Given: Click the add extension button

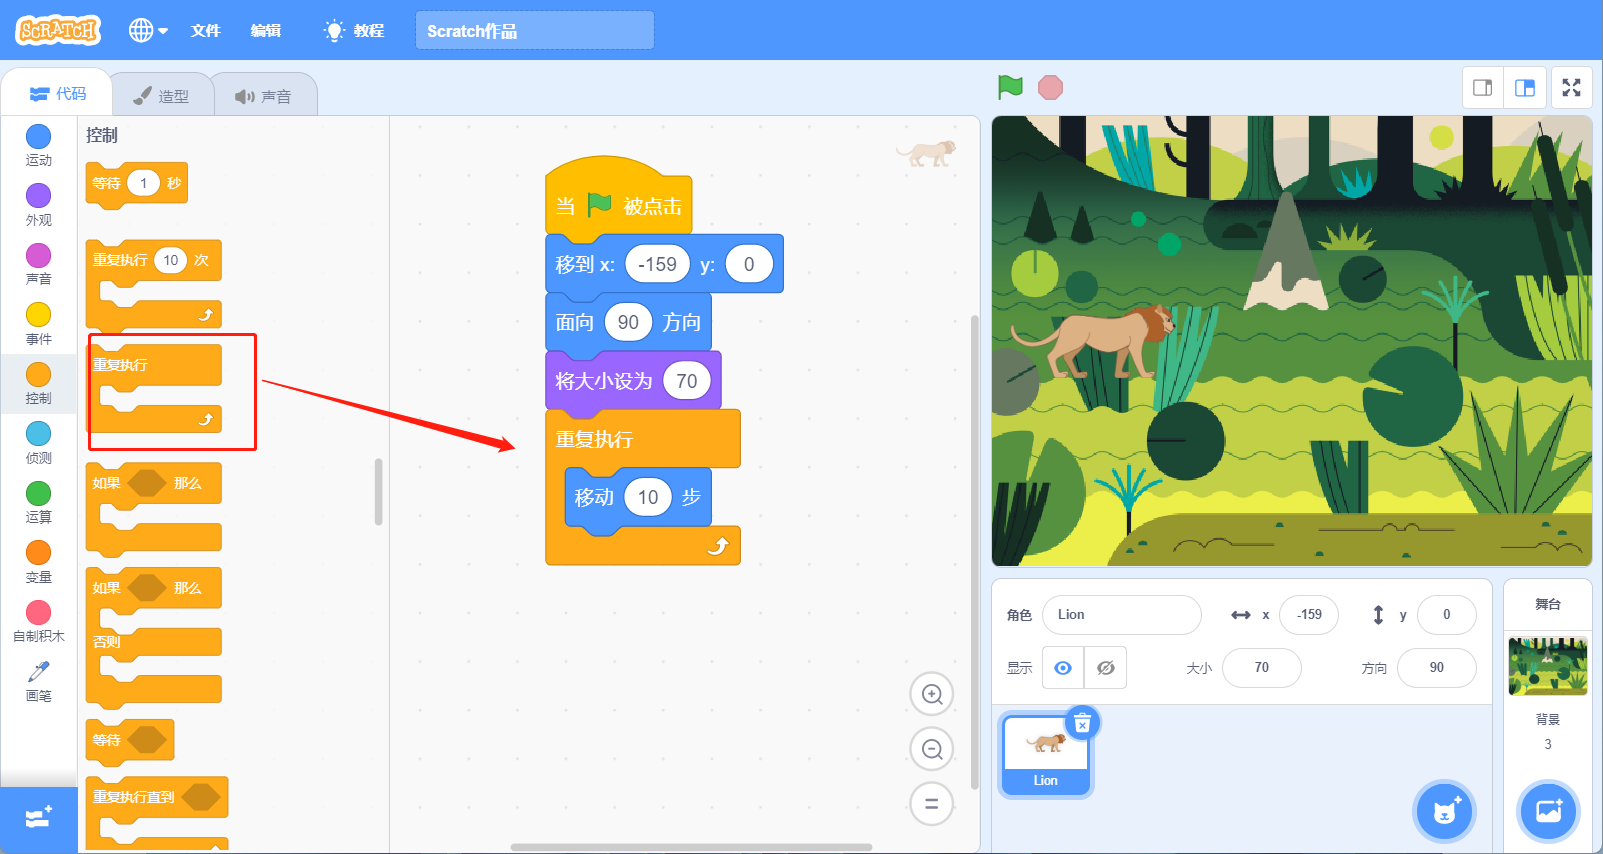Looking at the screenshot, I should [38, 819].
